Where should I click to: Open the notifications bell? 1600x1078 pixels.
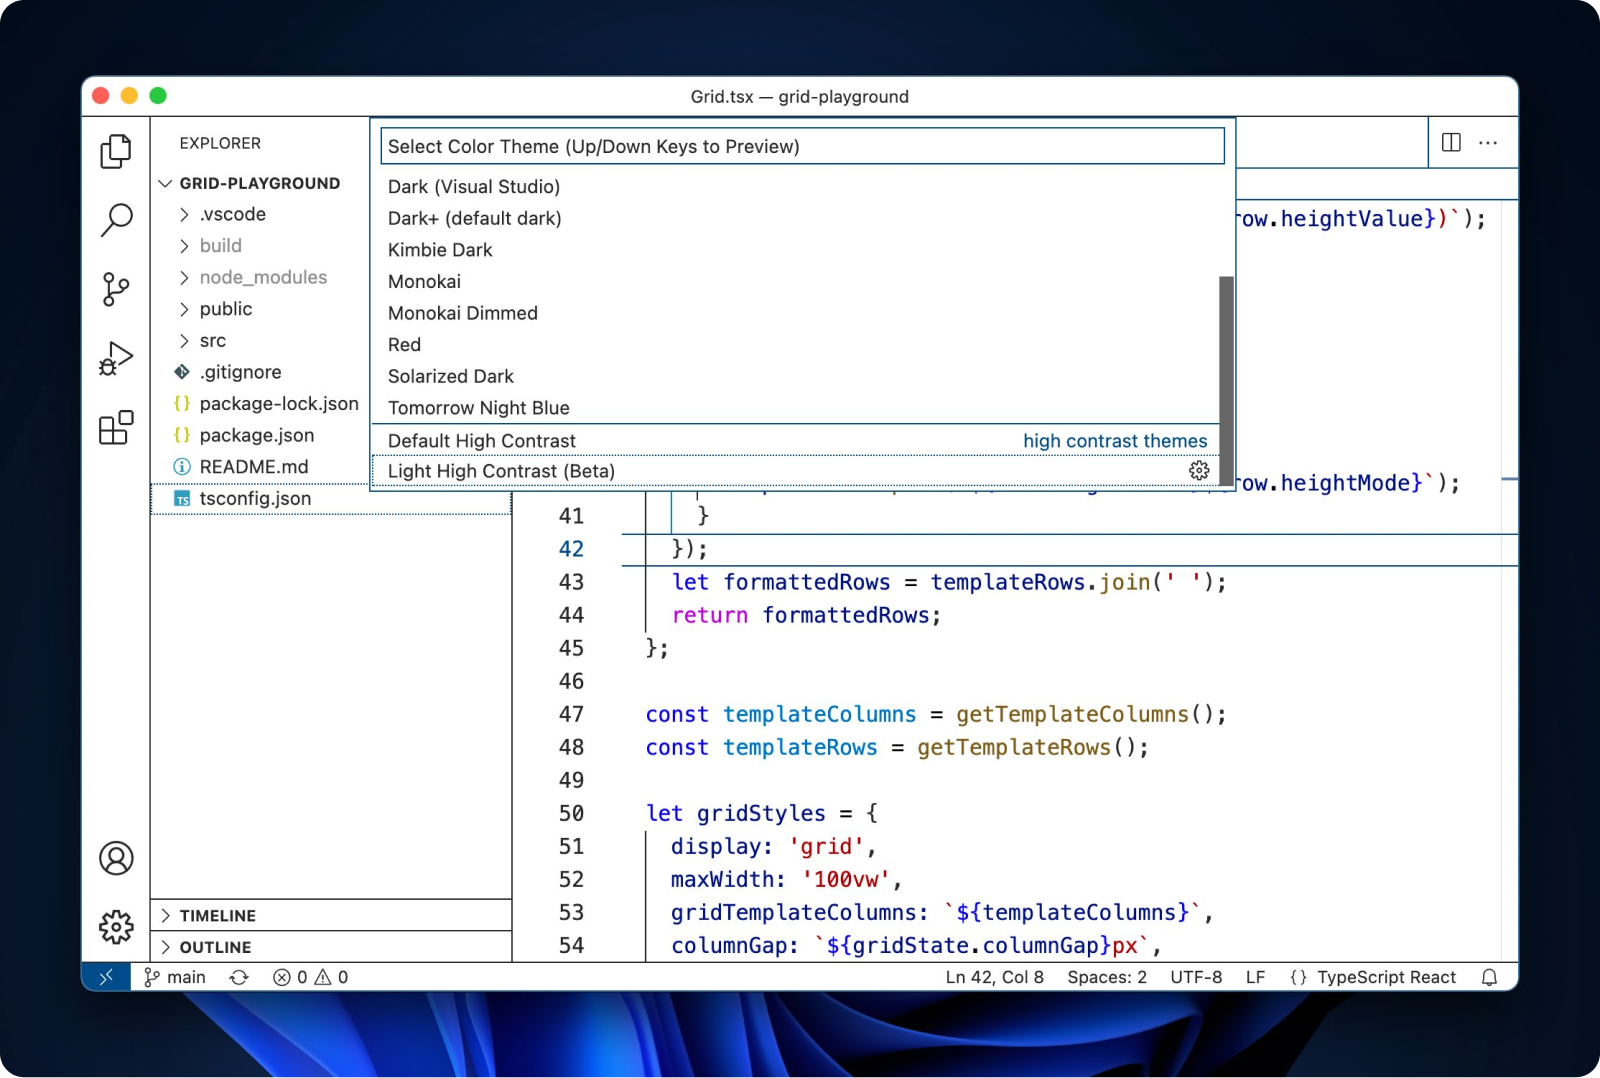click(x=1489, y=977)
